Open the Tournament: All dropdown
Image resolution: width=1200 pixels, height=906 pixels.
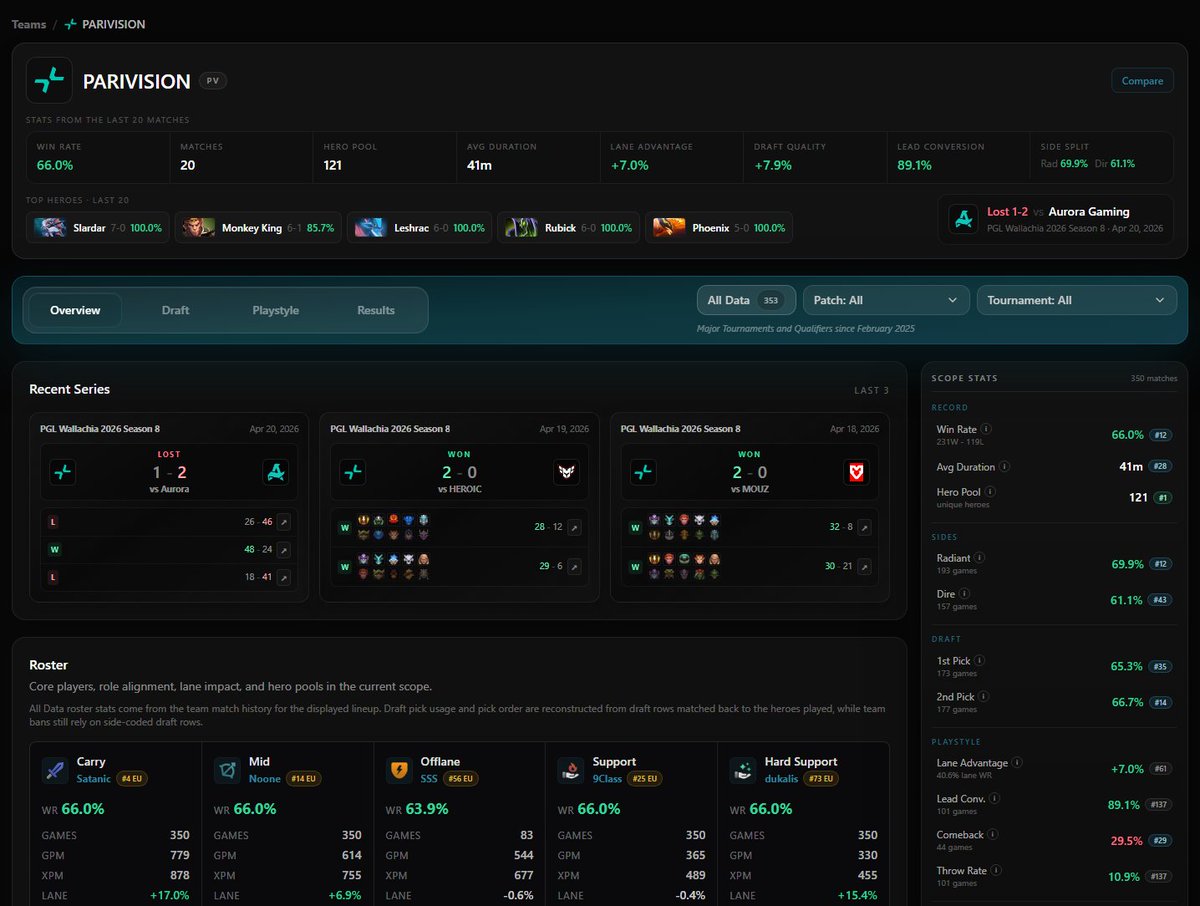[1076, 300]
